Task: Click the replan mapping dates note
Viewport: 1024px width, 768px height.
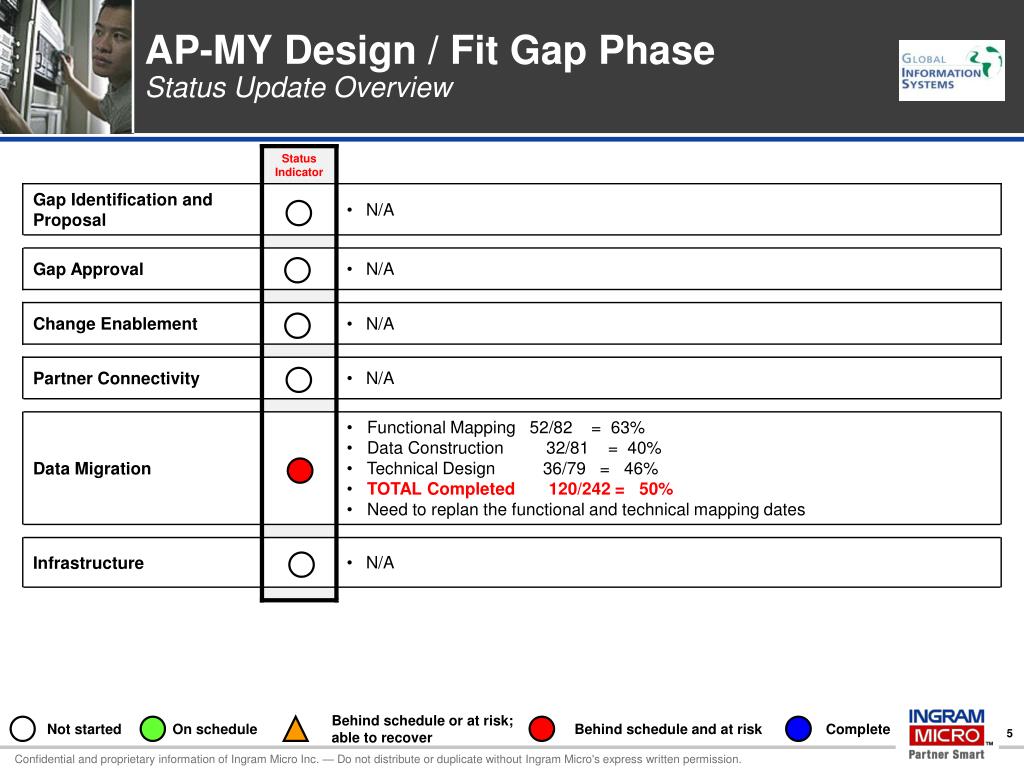Action: (586, 509)
